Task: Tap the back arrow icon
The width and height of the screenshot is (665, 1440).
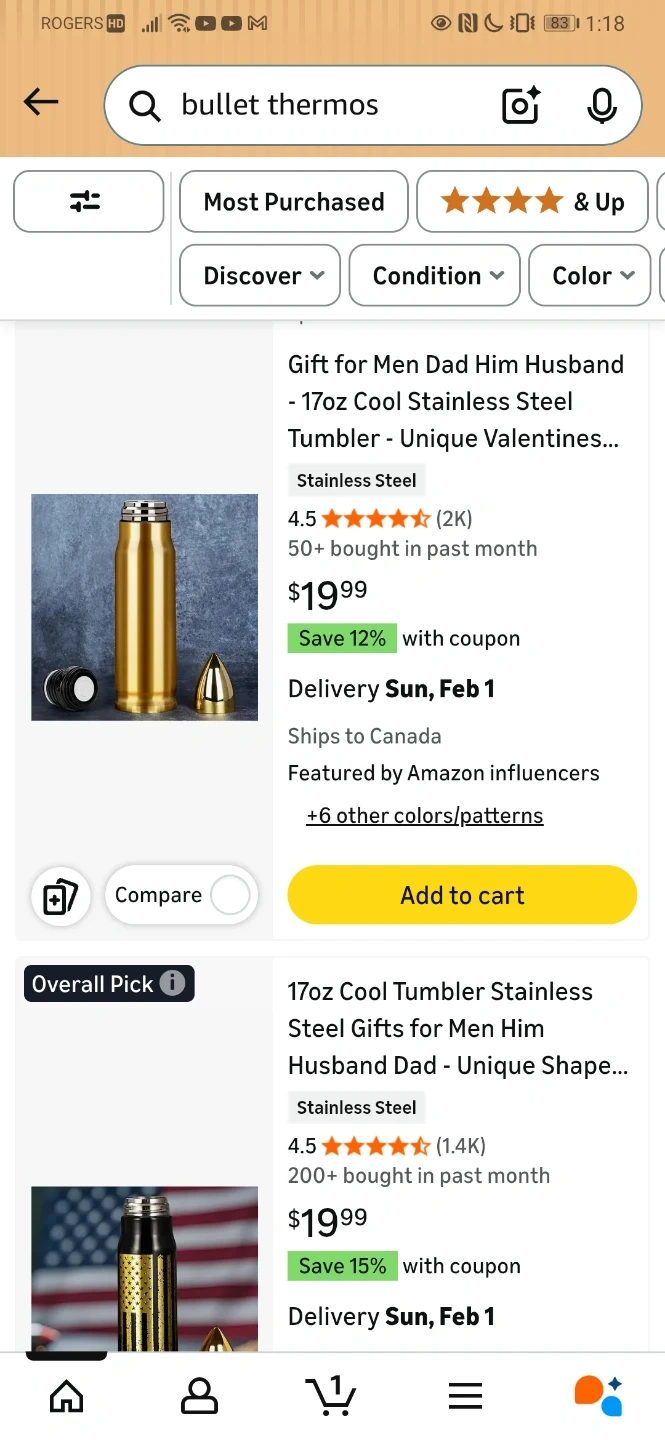Action: pyautogui.click(x=41, y=102)
